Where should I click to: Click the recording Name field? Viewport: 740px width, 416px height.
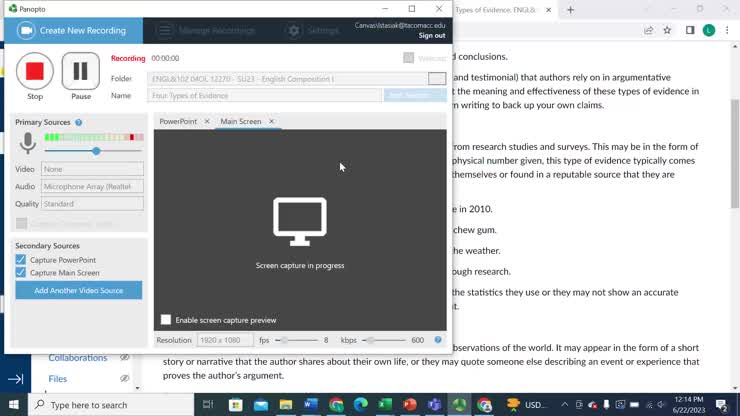pos(264,95)
